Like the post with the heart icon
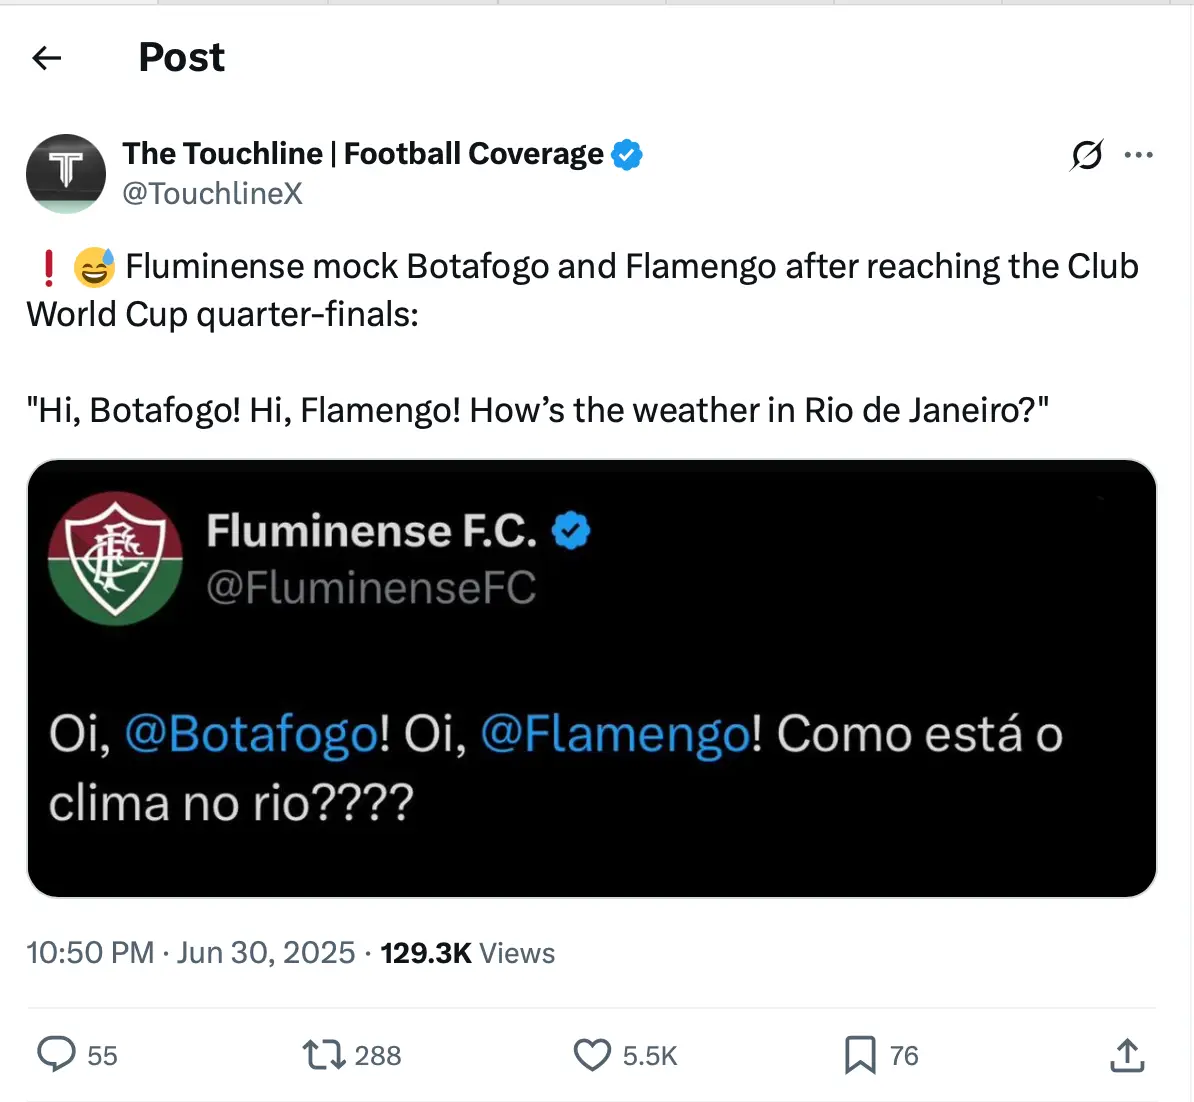The height and width of the screenshot is (1102, 1194). tap(594, 1054)
